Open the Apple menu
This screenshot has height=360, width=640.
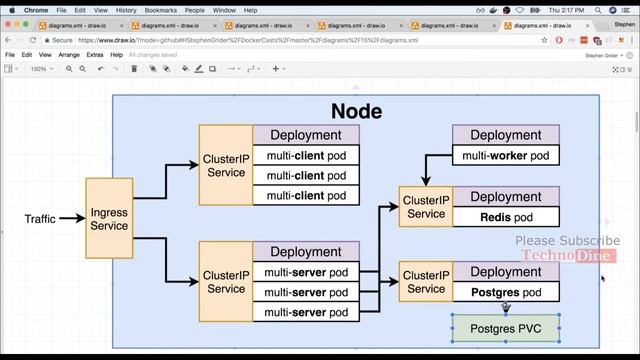[x=12, y=10]
